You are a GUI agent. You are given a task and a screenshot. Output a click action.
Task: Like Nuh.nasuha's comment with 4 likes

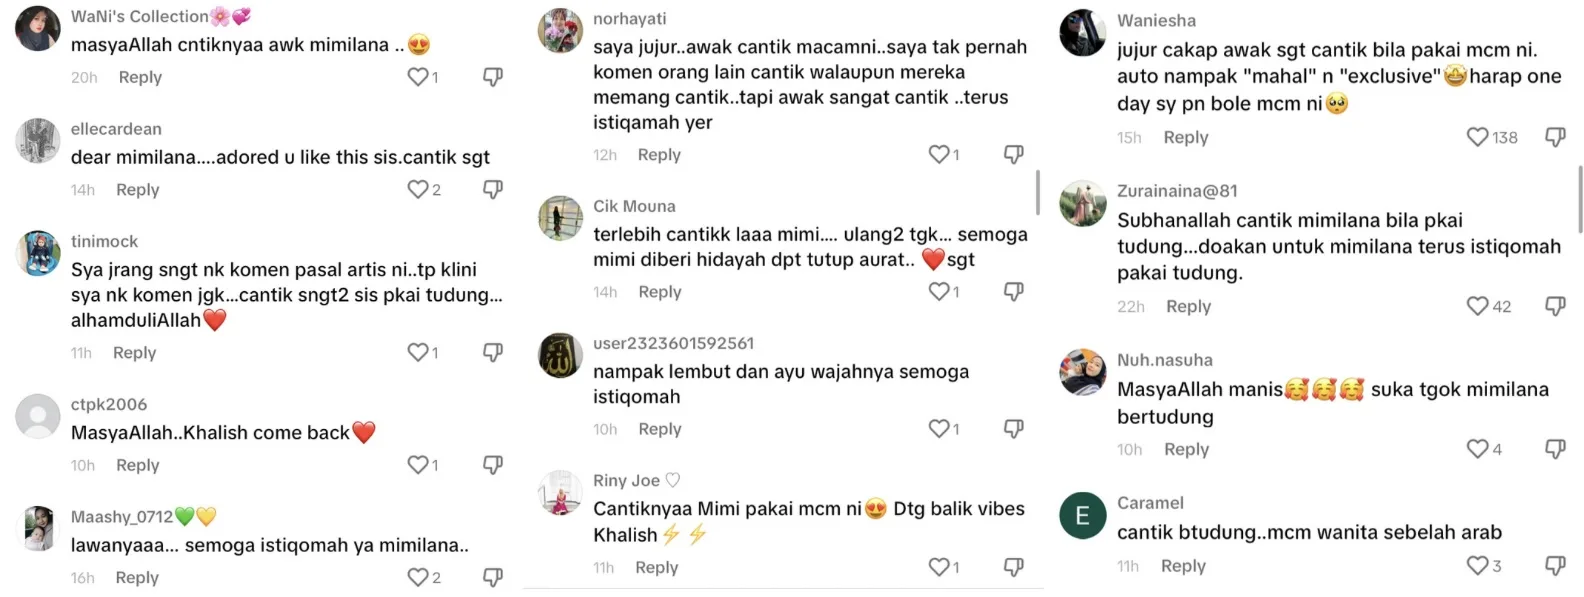coord(1477,449)
